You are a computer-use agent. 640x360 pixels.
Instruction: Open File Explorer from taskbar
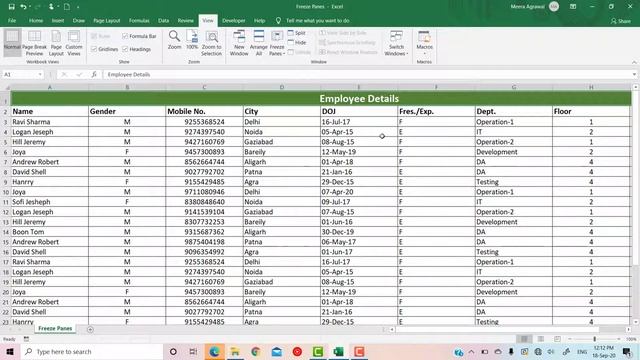(x=235, y=351)
